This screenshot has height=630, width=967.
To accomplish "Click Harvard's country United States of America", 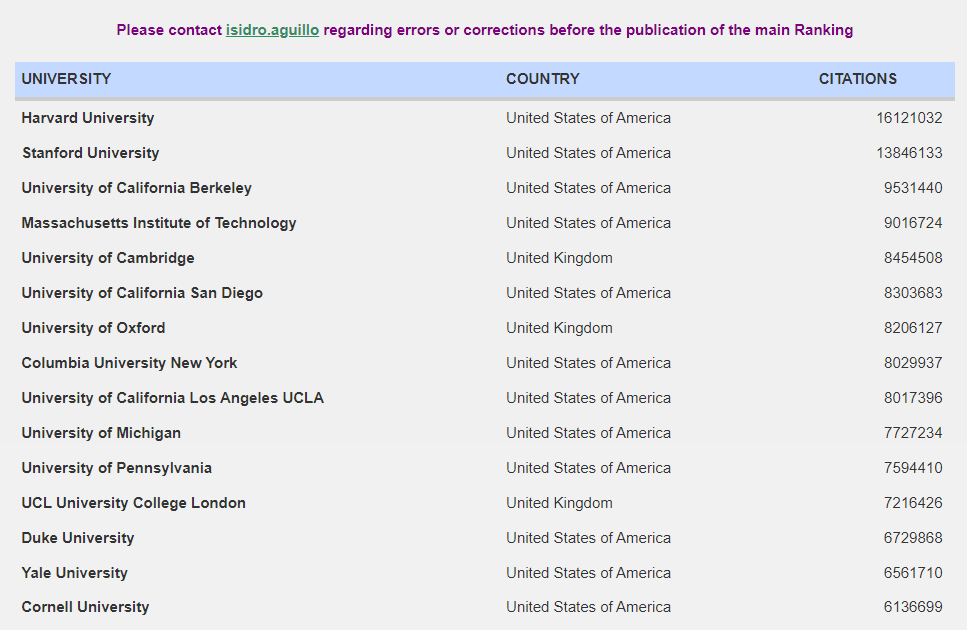I will (x=588, y=118).
